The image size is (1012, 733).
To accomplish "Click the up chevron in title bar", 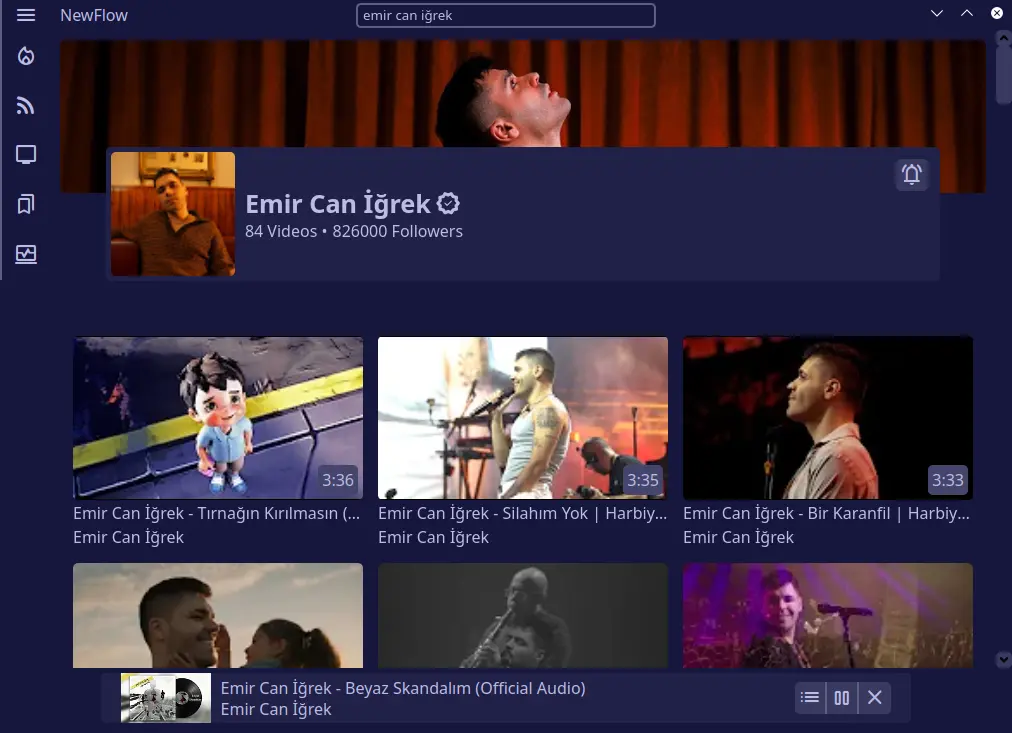I will (967, 14).
